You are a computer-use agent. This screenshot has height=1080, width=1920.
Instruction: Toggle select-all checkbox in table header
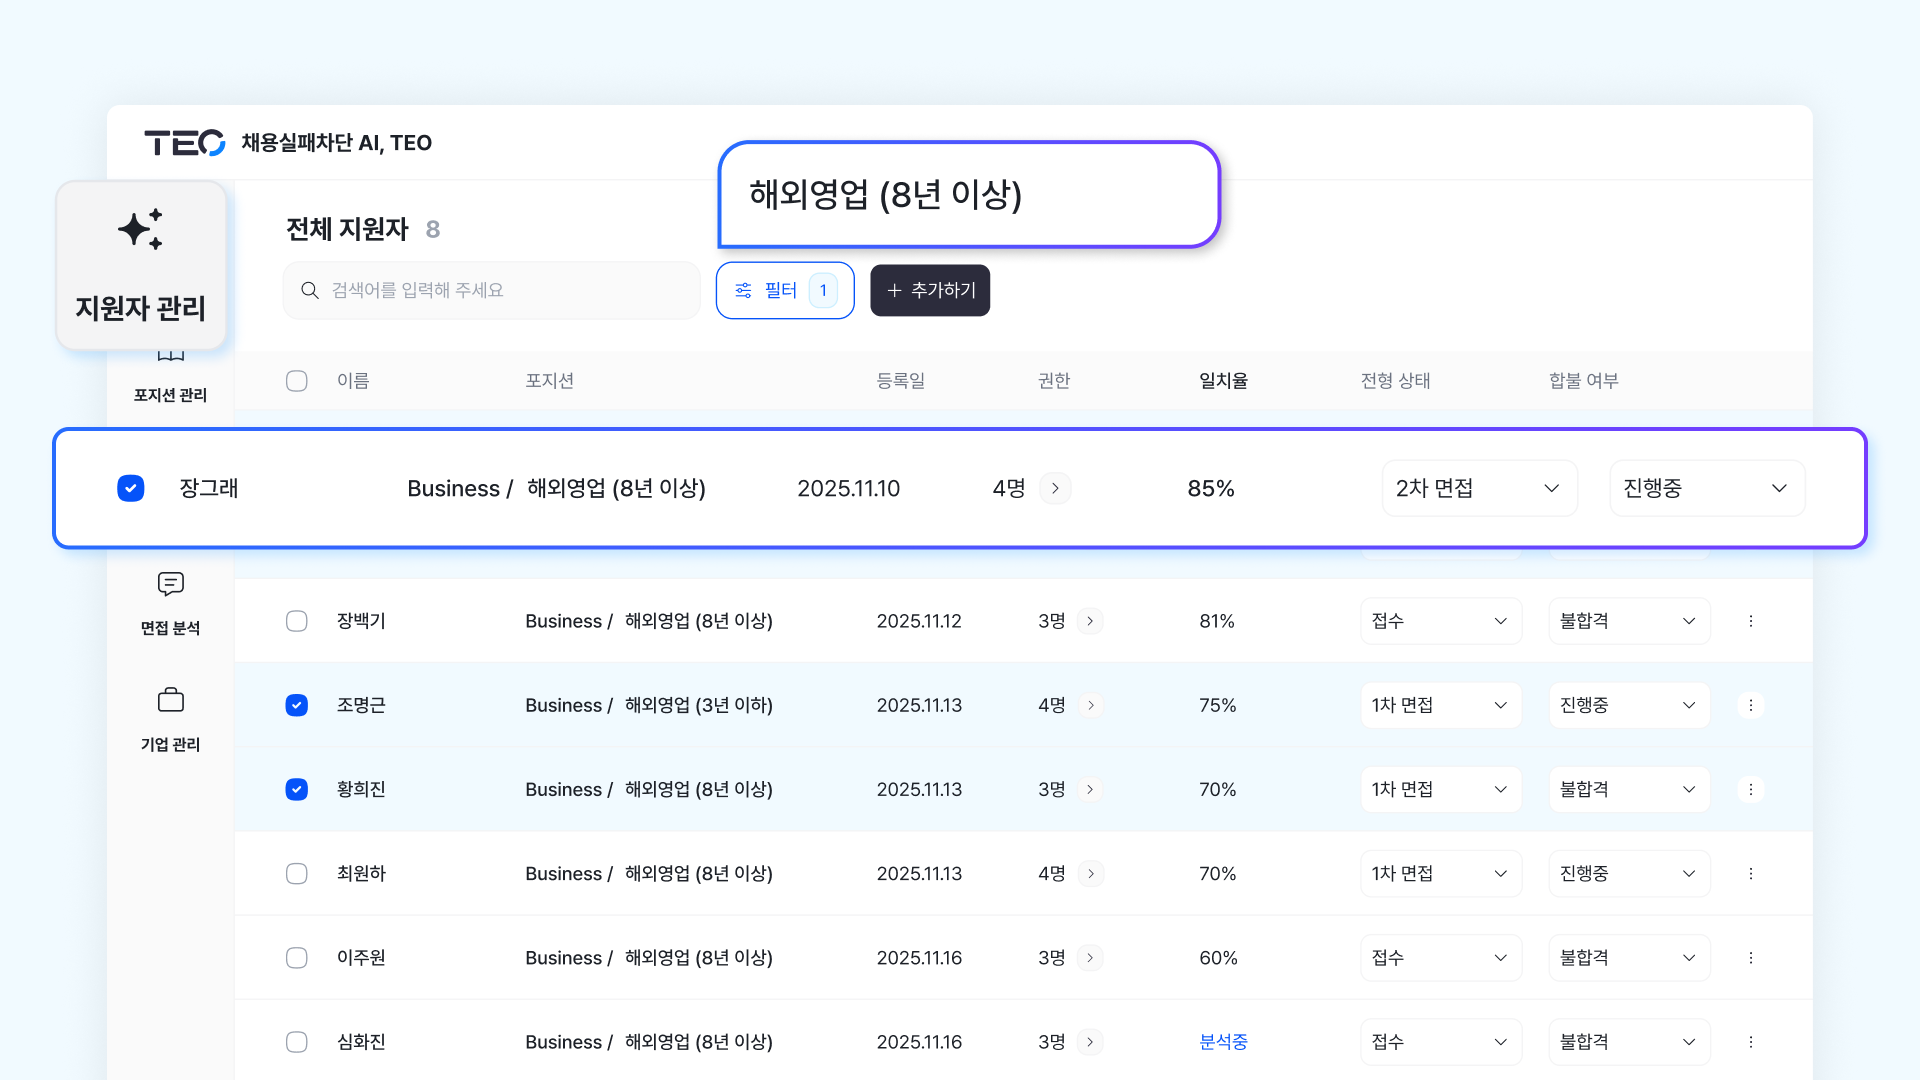tap(297, 381)
